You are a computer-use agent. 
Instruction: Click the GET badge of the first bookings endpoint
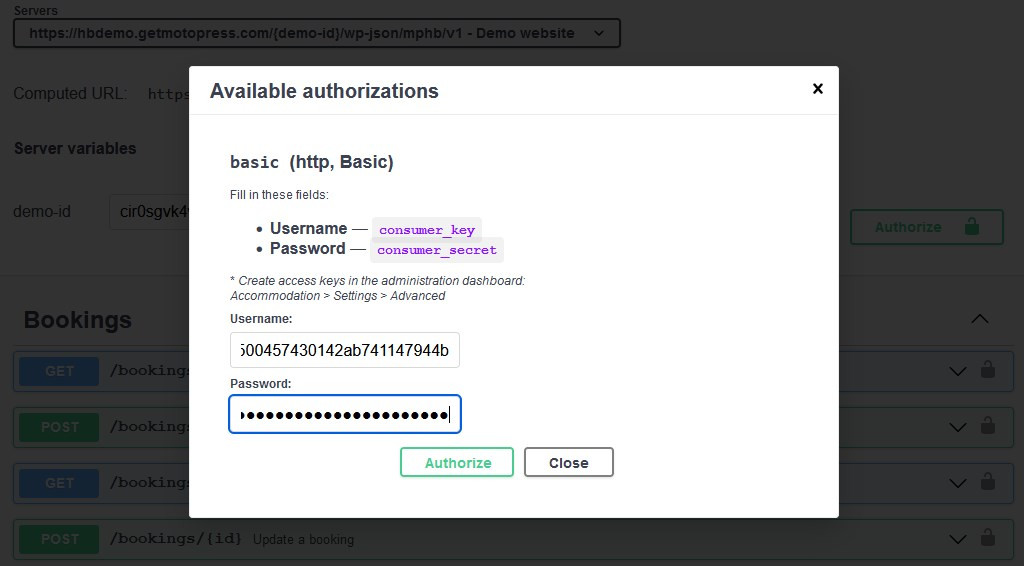coord(59,371)
